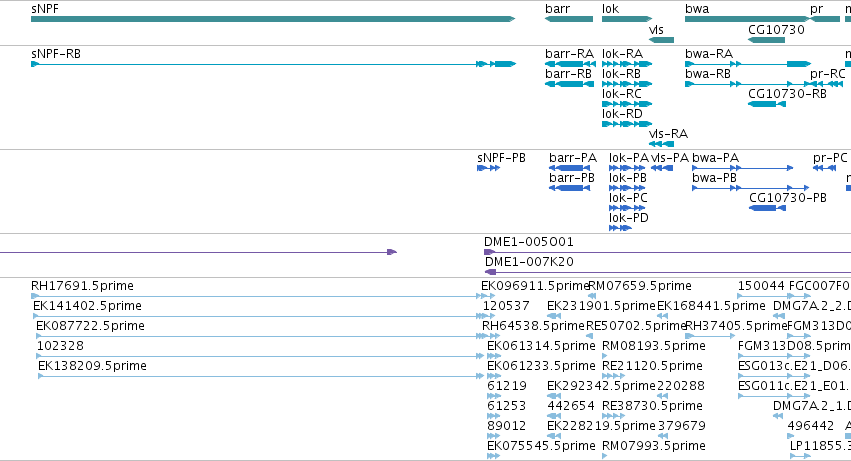The height and width of the screenshot is (461, 851).
Task: Click the pr gene label
Action: click(x=816, y=9)
